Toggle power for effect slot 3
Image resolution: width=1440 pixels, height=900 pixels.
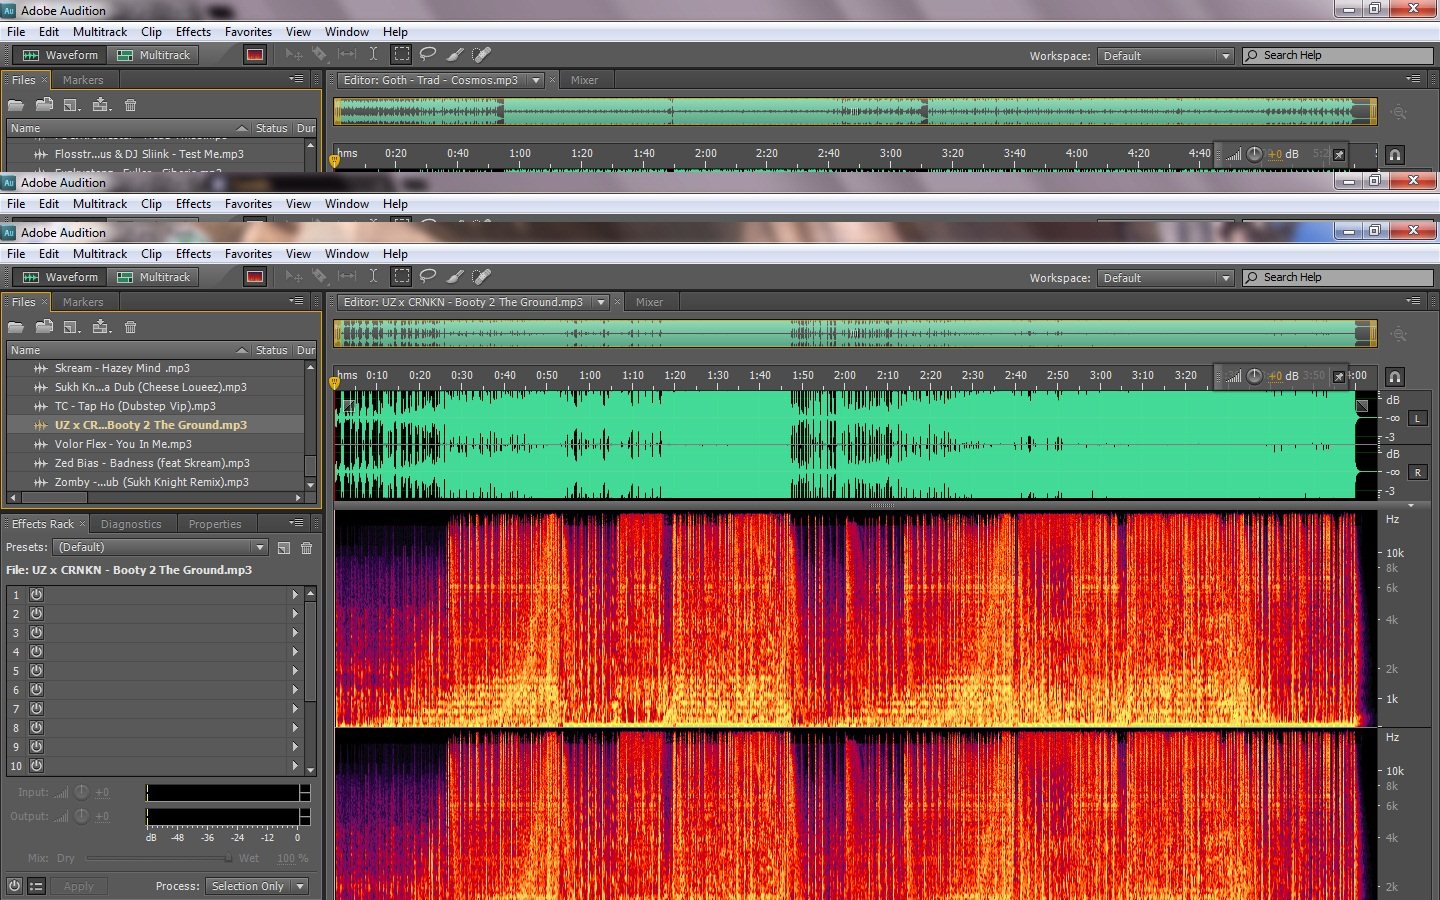36,632
